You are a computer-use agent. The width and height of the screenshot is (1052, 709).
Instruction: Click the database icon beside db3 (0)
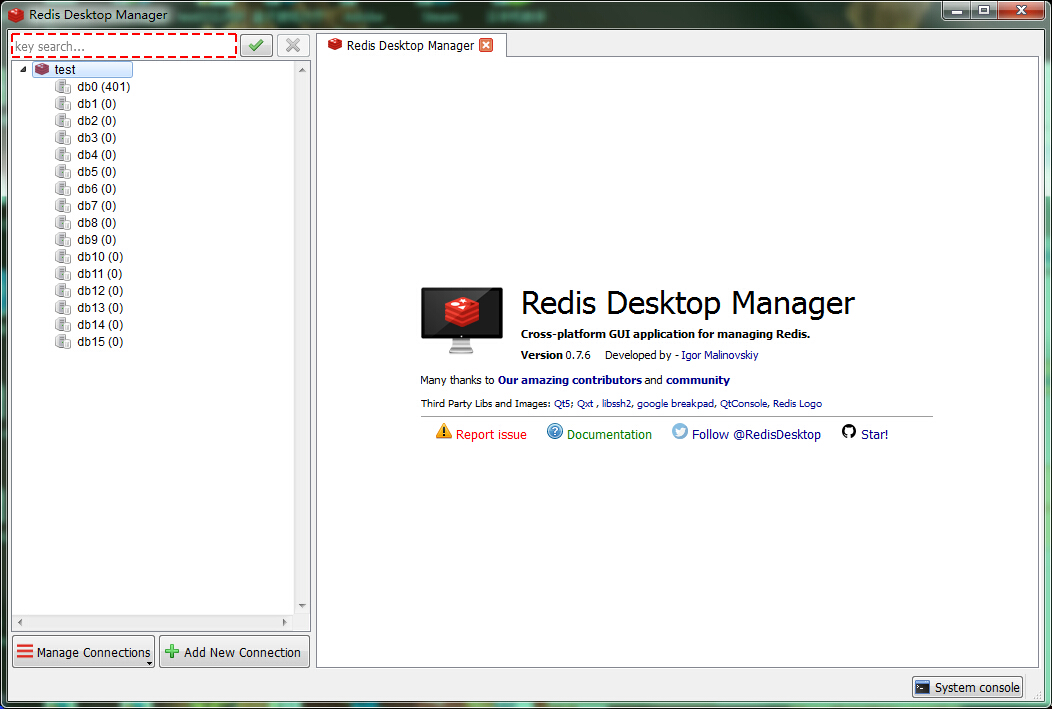[x=63, y=138]
